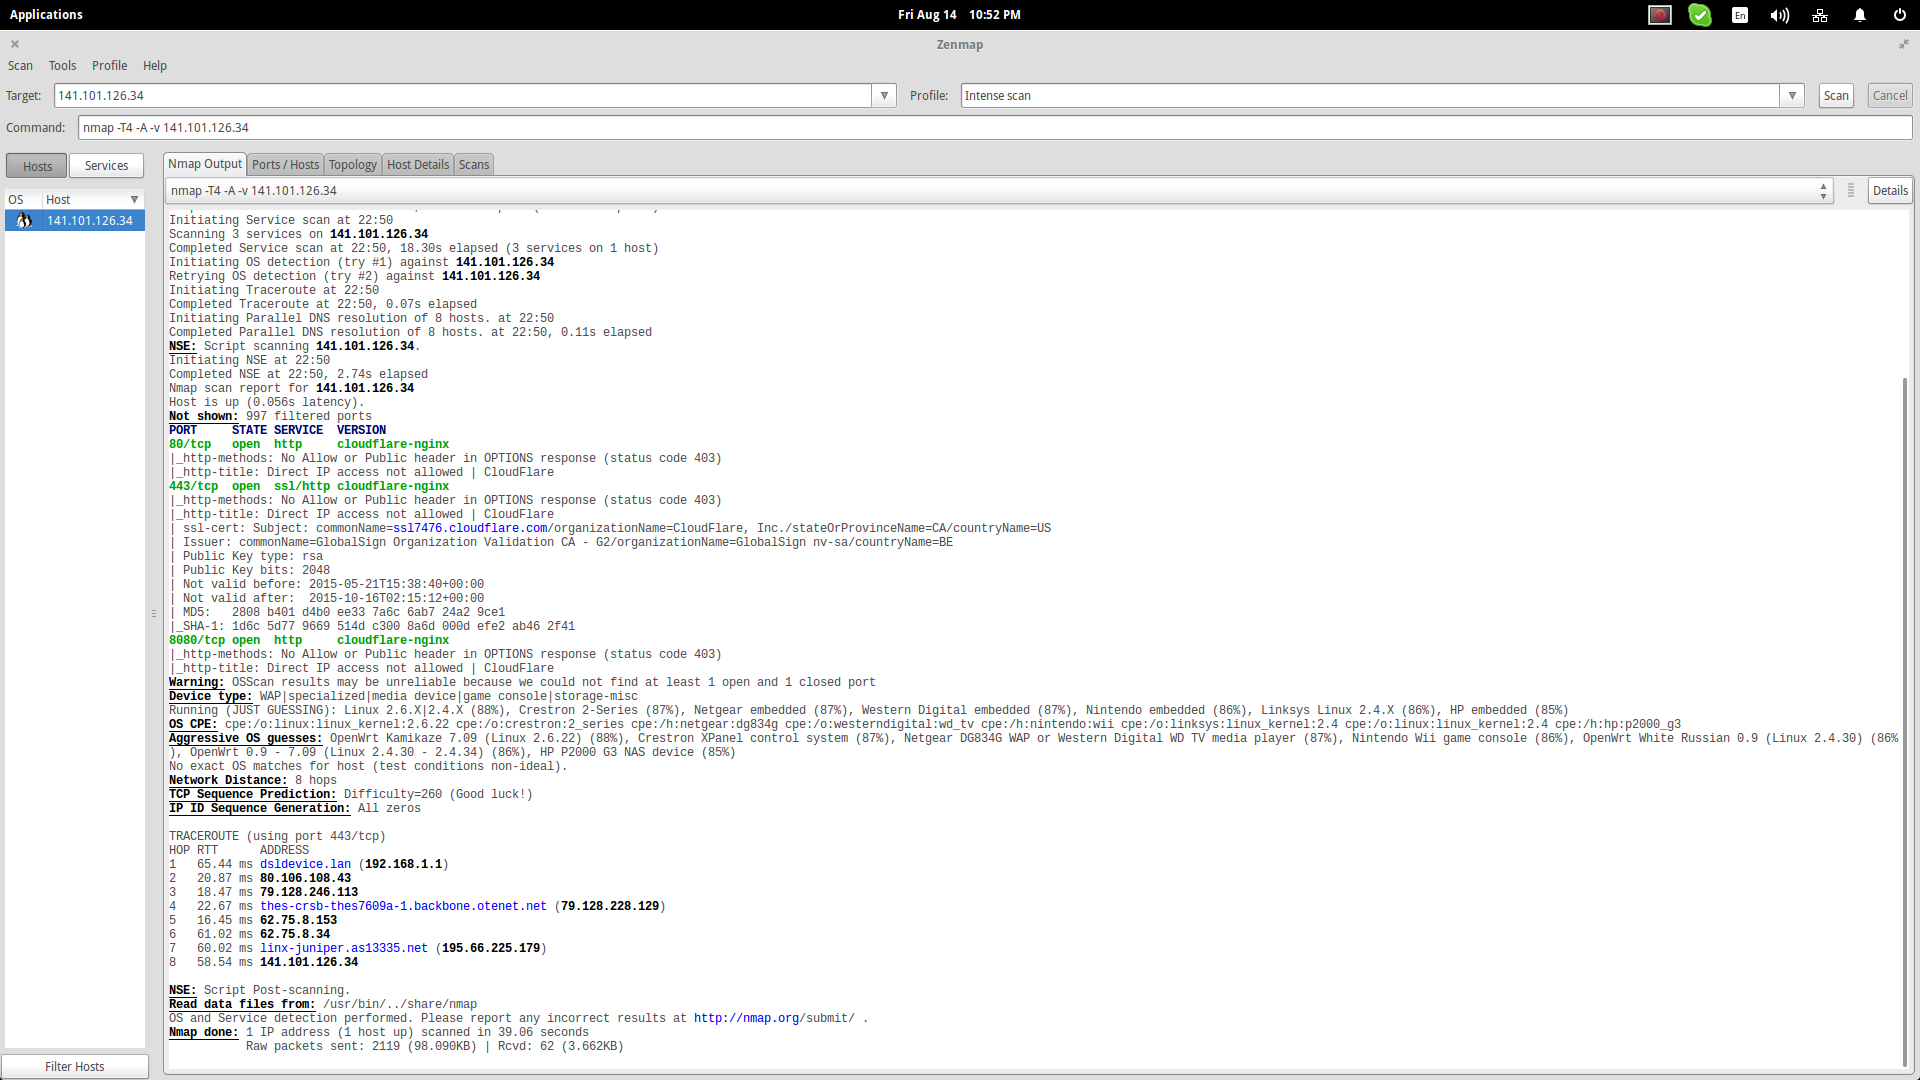The image size is (1920, 1080).
Task: Click the 'Not shown:' label
Action: coord(203,417)
